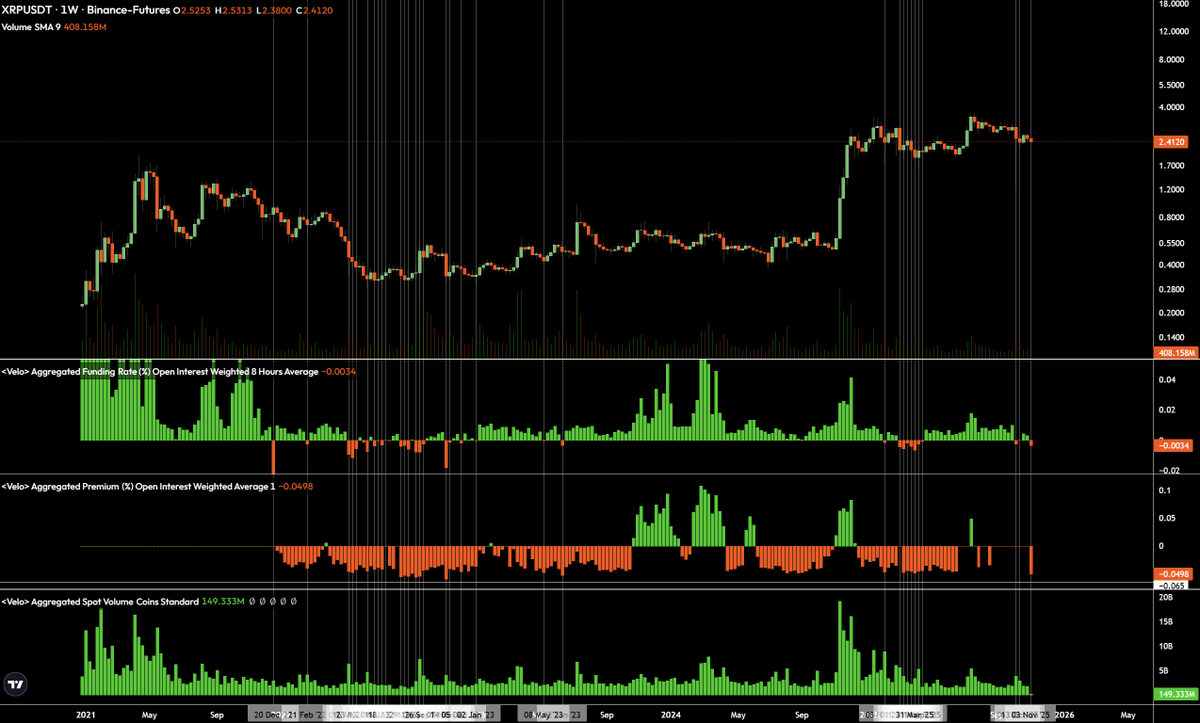Select the Aggregated Funding Rate indicator legend
Image resolution: width=1200 pixels, height=723 pixels.
[160, 371]
